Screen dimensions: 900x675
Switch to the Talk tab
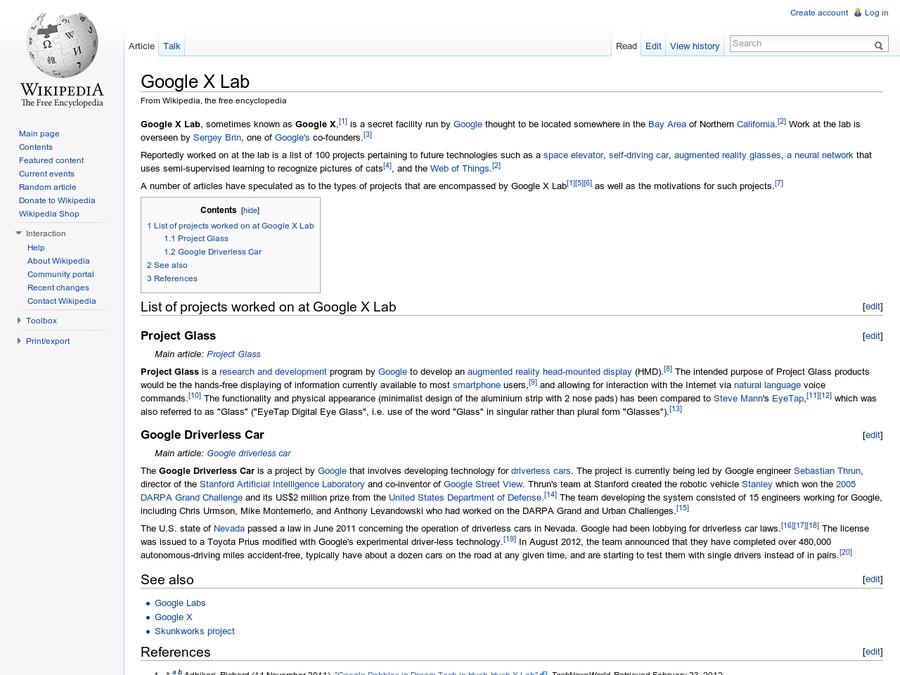pyautogui.click(x=171, y=45)
